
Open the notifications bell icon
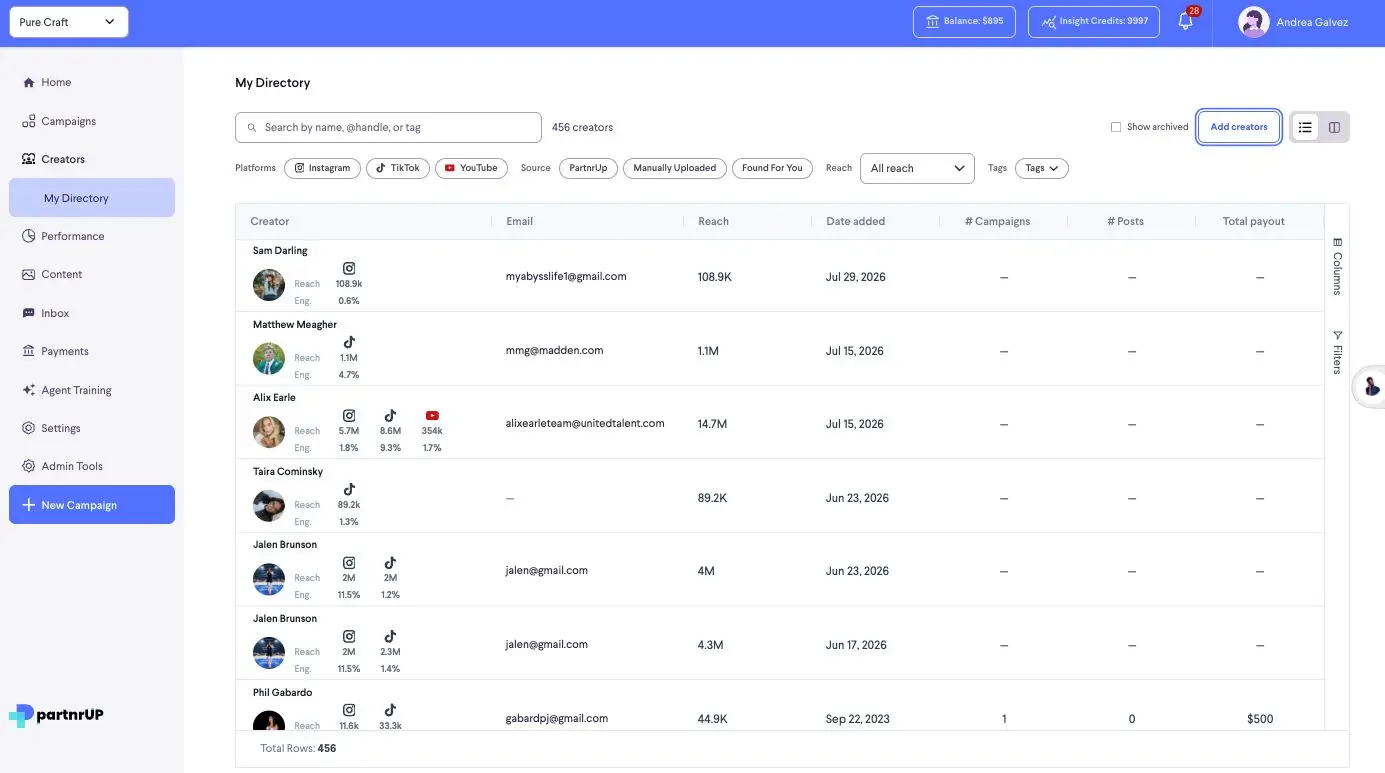point(1185,22)
